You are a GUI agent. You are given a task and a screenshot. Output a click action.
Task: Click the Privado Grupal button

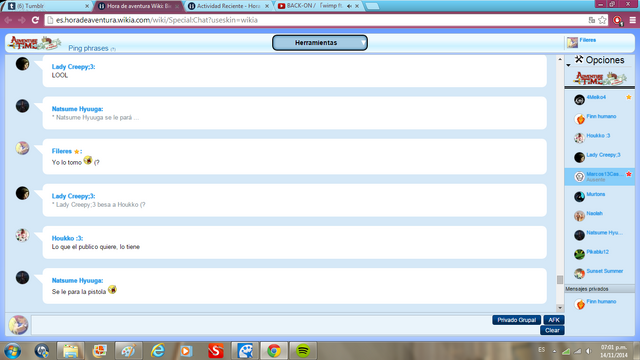(x=516, y=320)
